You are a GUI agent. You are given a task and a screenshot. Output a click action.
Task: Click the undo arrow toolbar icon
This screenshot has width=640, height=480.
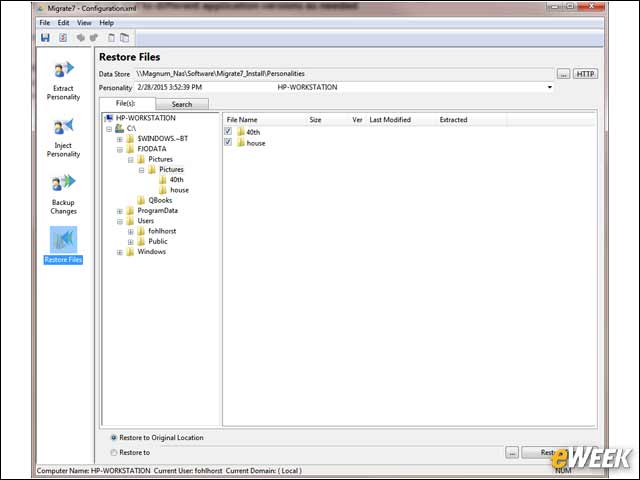click(80, 38)
